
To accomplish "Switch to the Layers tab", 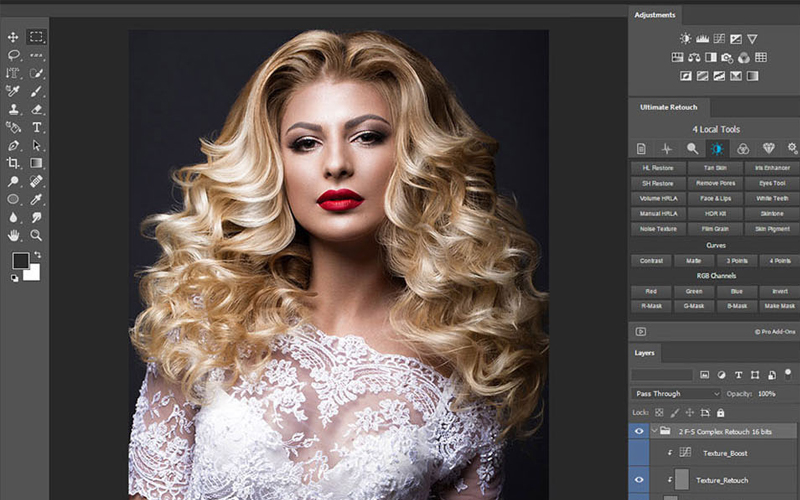I will pos(644,353).
